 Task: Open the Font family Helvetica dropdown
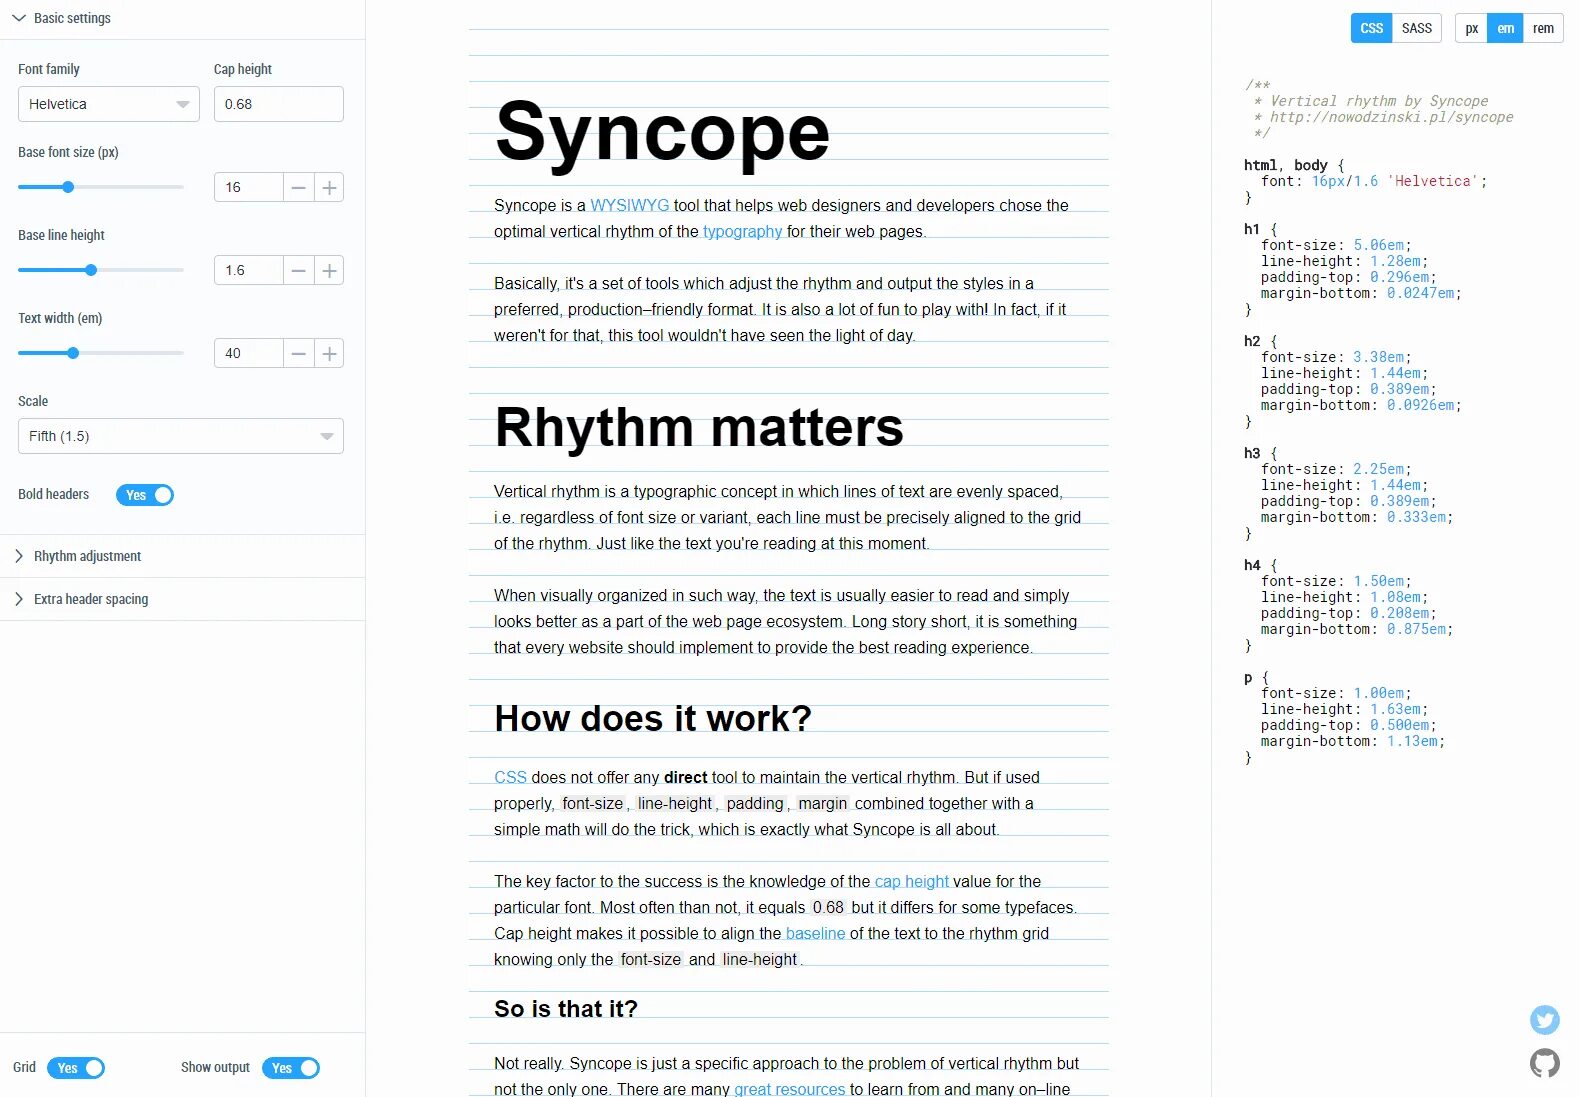coord(109,104)
